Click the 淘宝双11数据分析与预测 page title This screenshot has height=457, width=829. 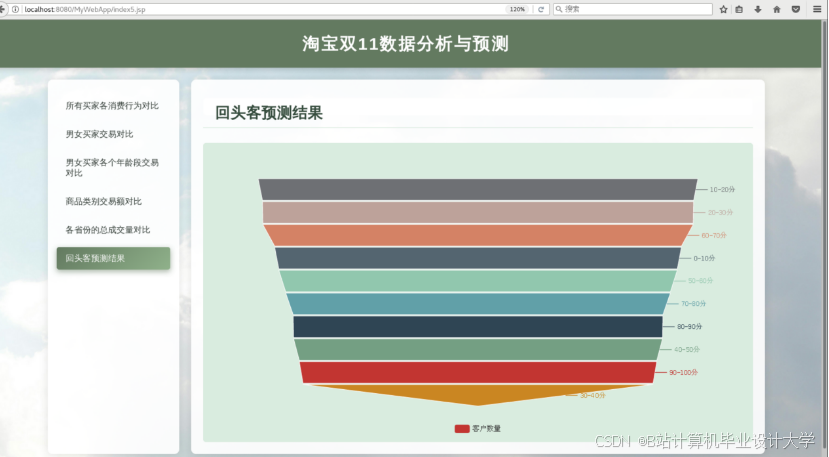[x=406, y=44]
